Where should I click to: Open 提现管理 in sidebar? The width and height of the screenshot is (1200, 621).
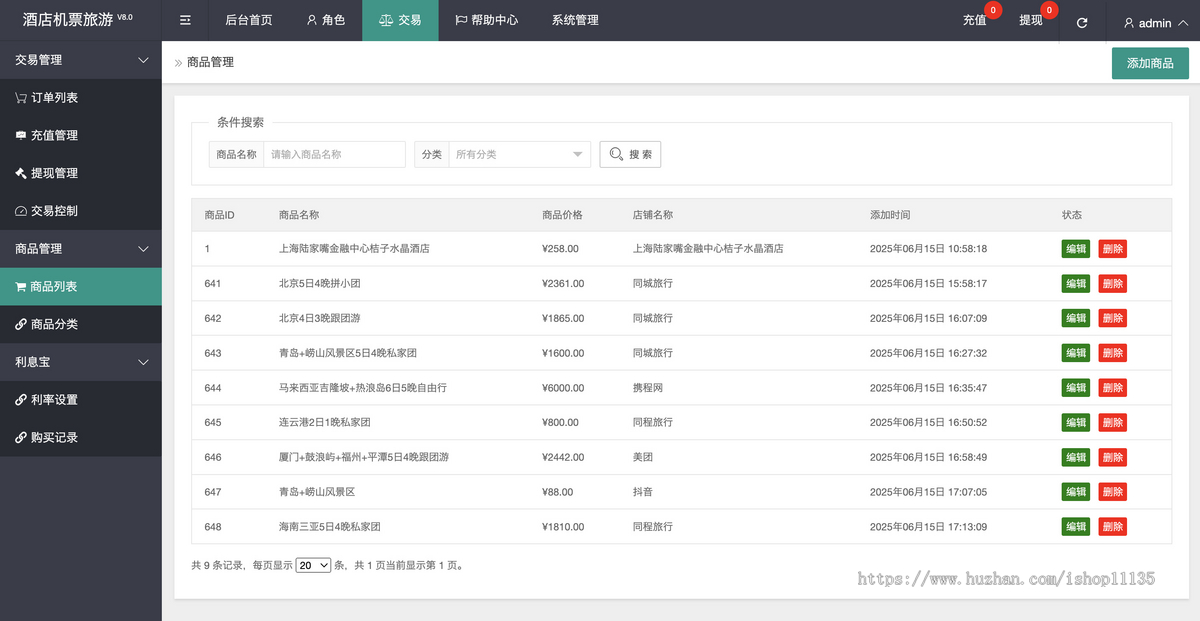point(81,173)
